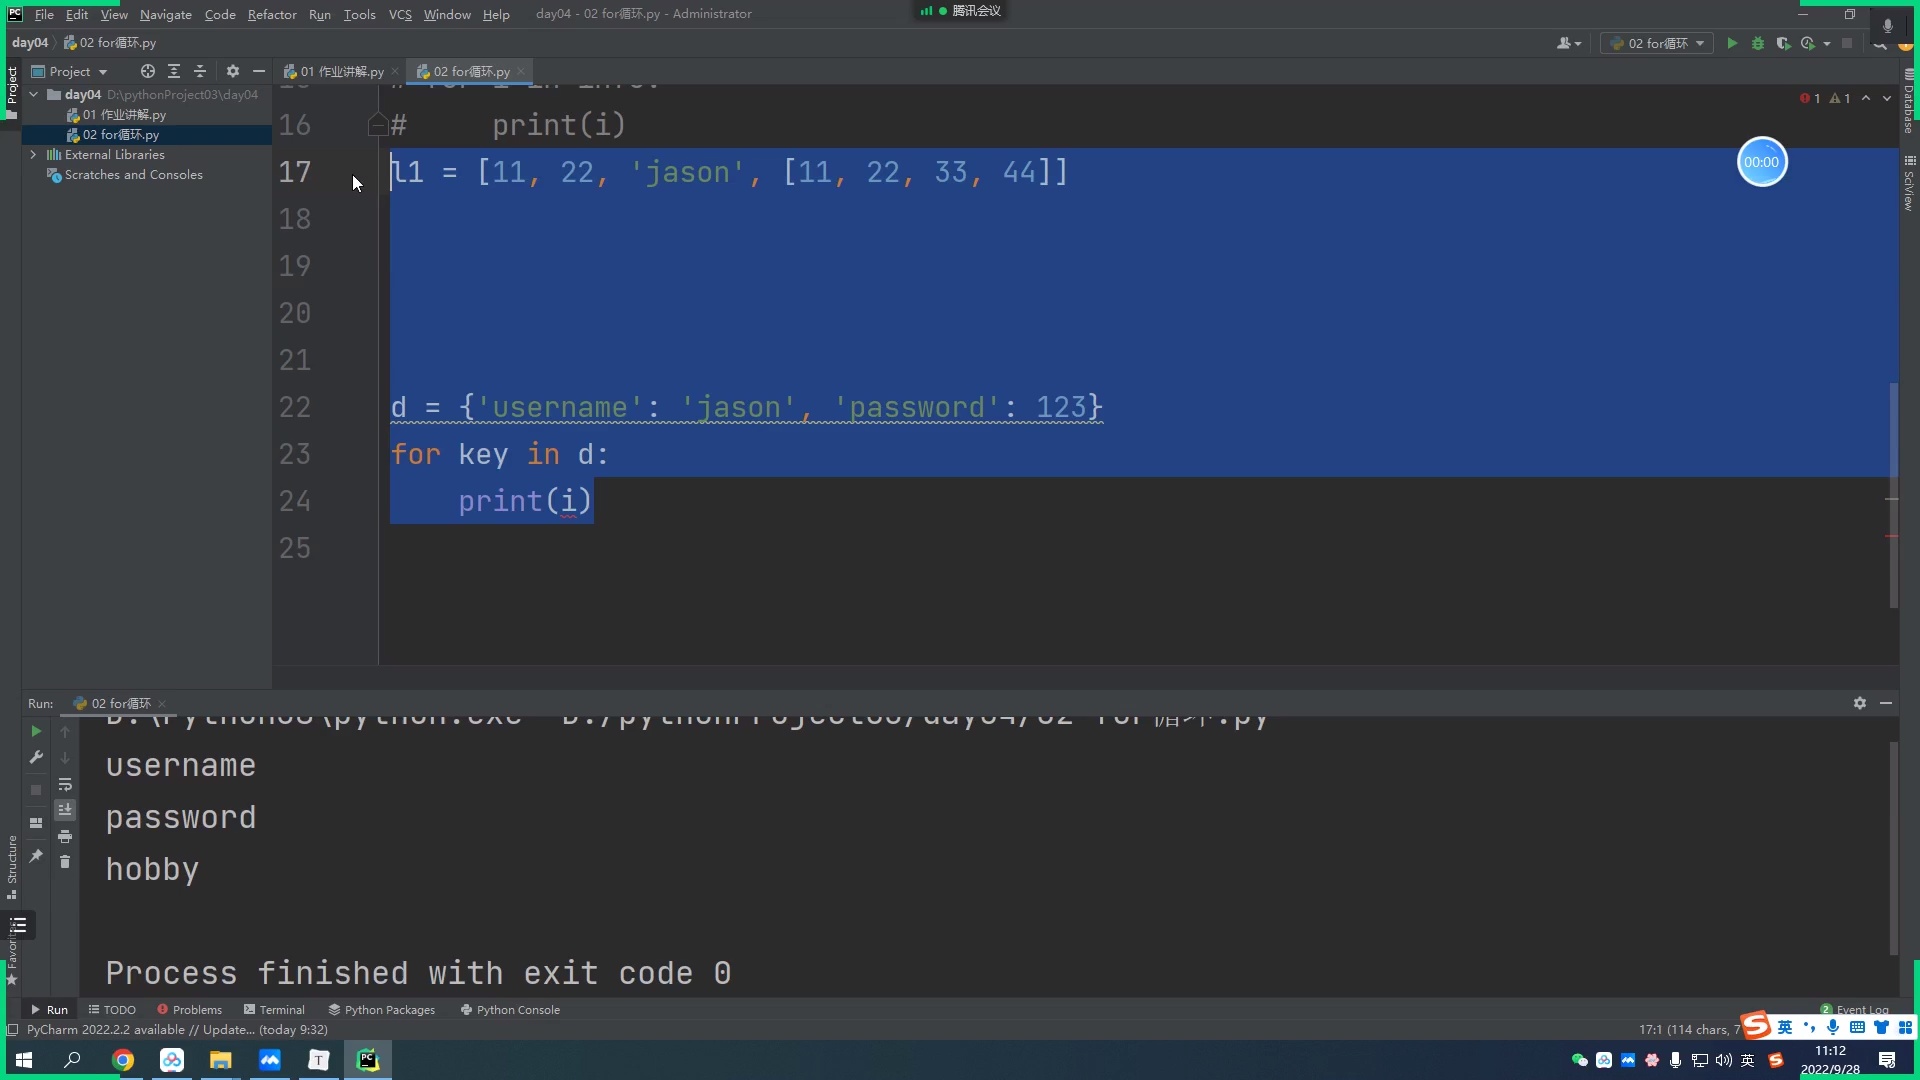Print the console output with the printer icon
Image resolution: width=1920 pixels, height=1080 pixels.
[x=65, y=836]
